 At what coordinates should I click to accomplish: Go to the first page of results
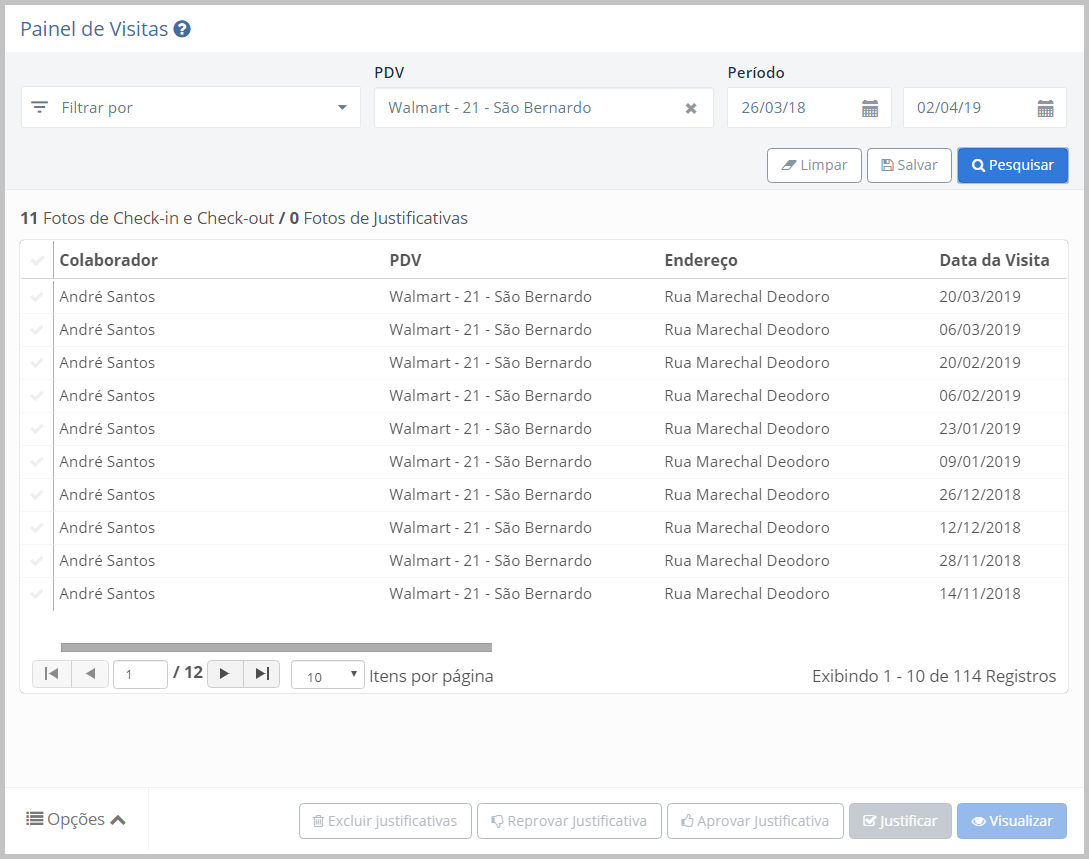52,674
